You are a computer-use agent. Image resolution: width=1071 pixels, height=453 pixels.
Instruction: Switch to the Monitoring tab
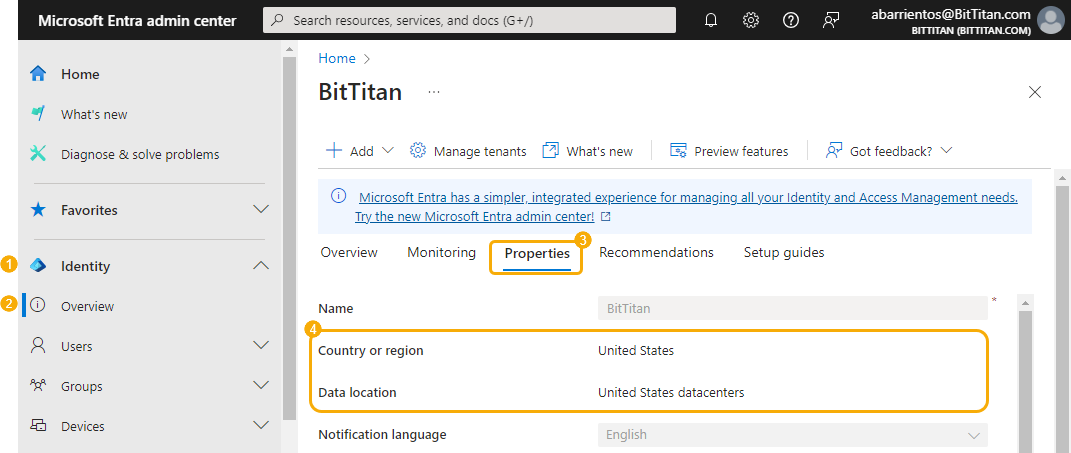click(x=441, y=253)
